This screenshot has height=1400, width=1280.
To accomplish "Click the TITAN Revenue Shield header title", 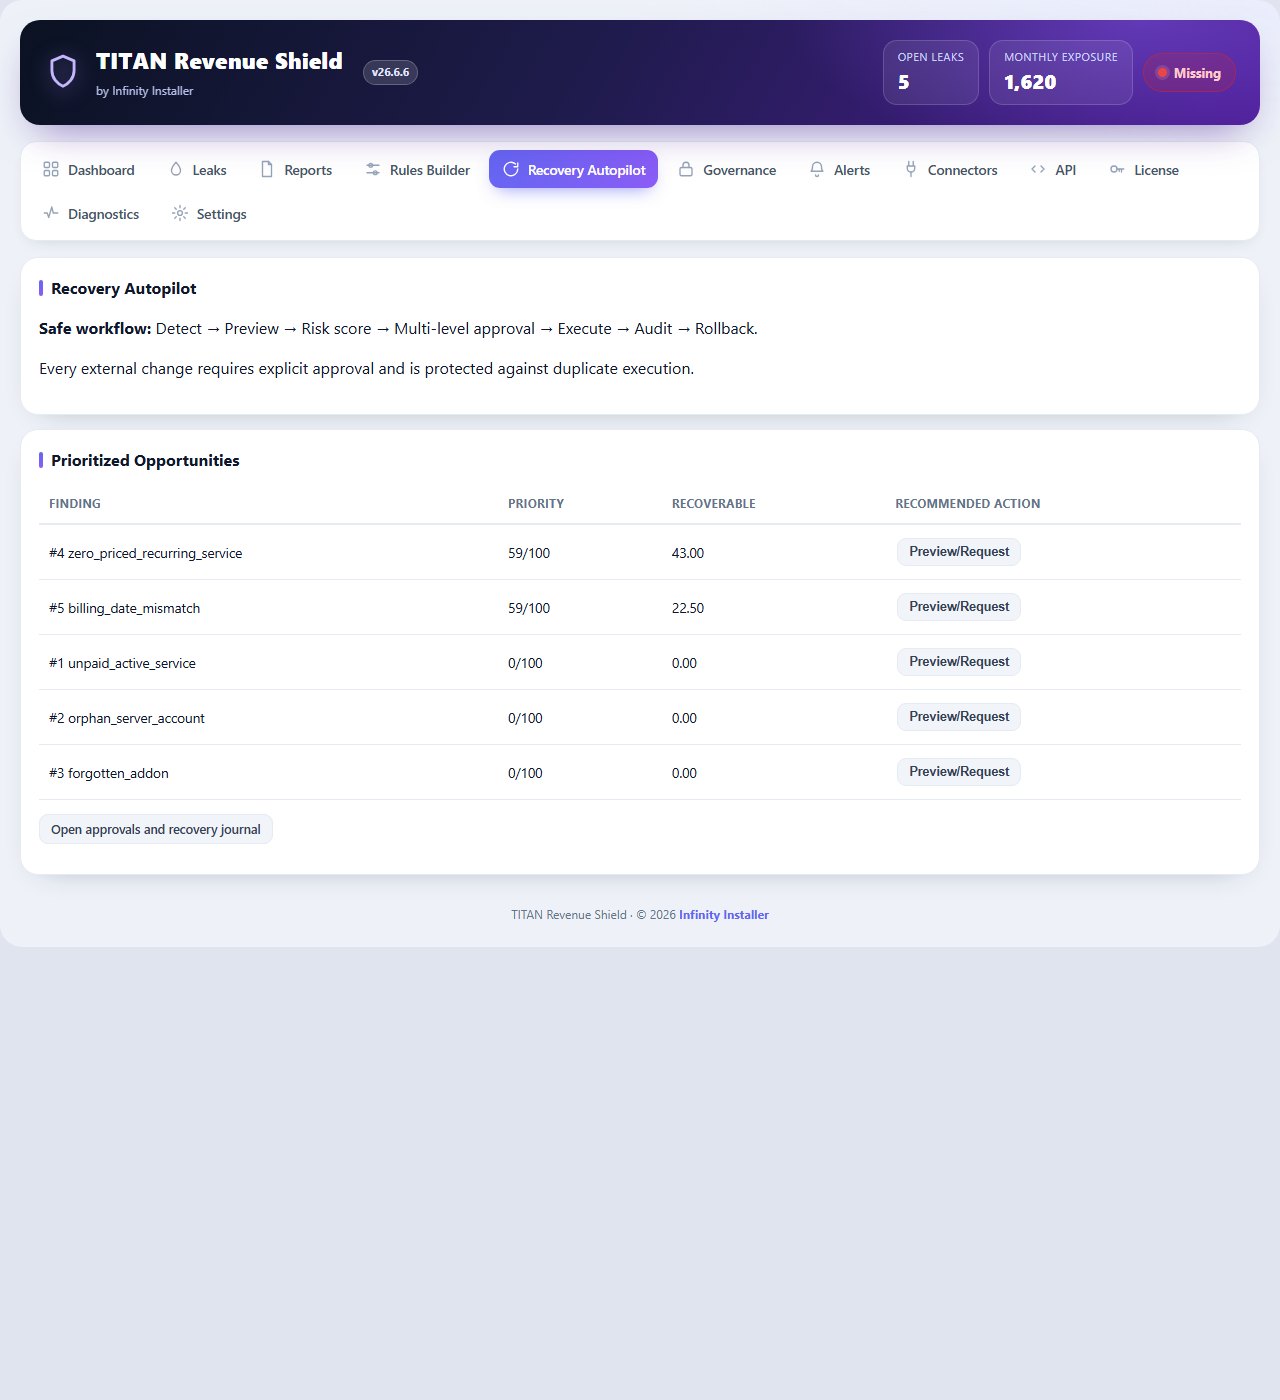I will point(219,61).
